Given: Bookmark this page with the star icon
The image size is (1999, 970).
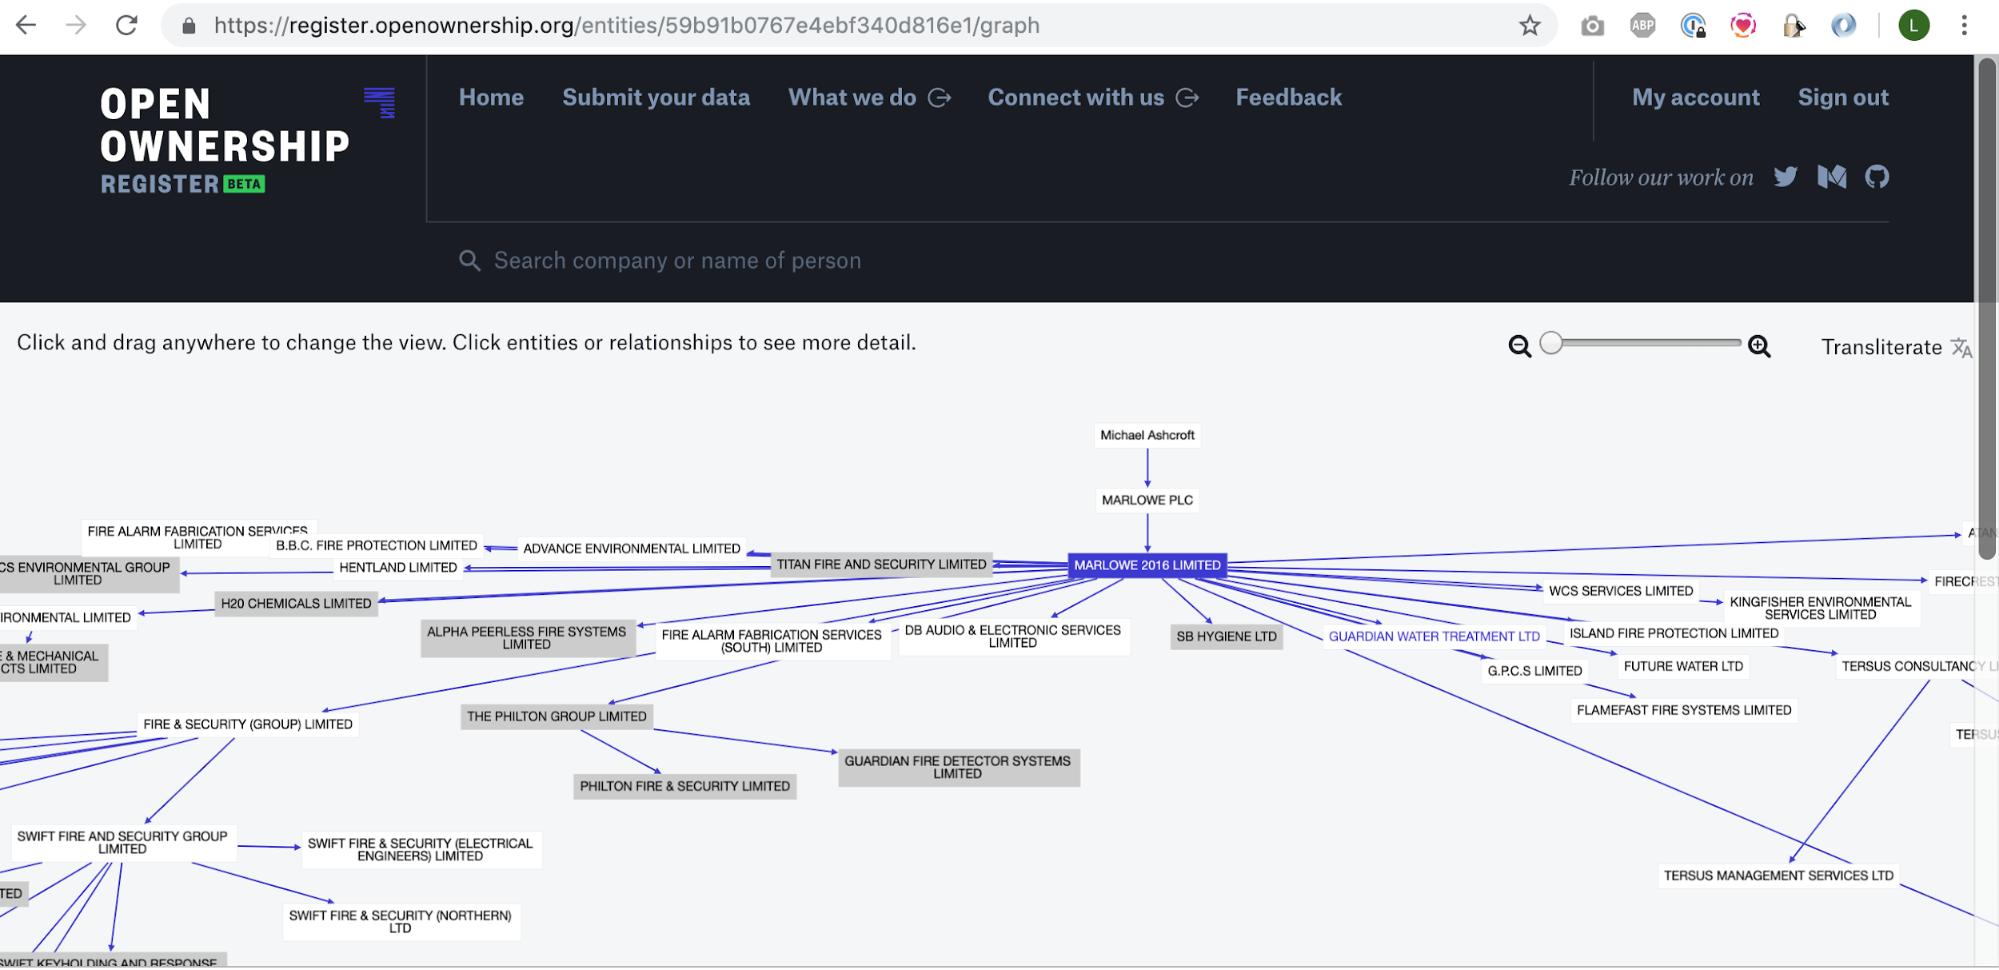Looking at the screenshot, I should click(1529, 25).
